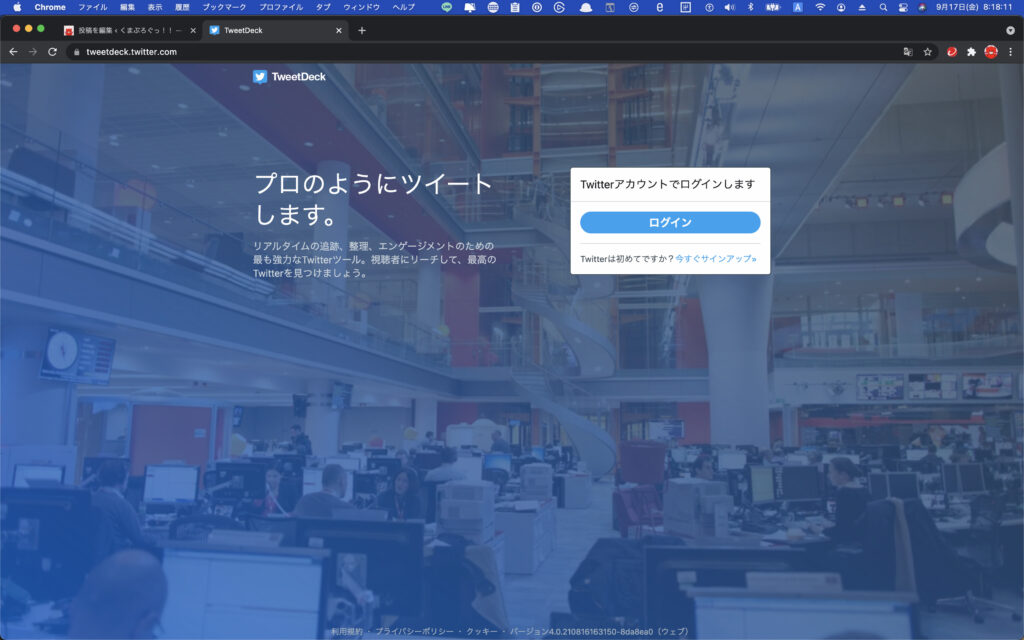Image resolution: width=1024 pixels, height=640 pixels.
Task: Open the clipboard icon in menu bar
Action: point(515,7)
